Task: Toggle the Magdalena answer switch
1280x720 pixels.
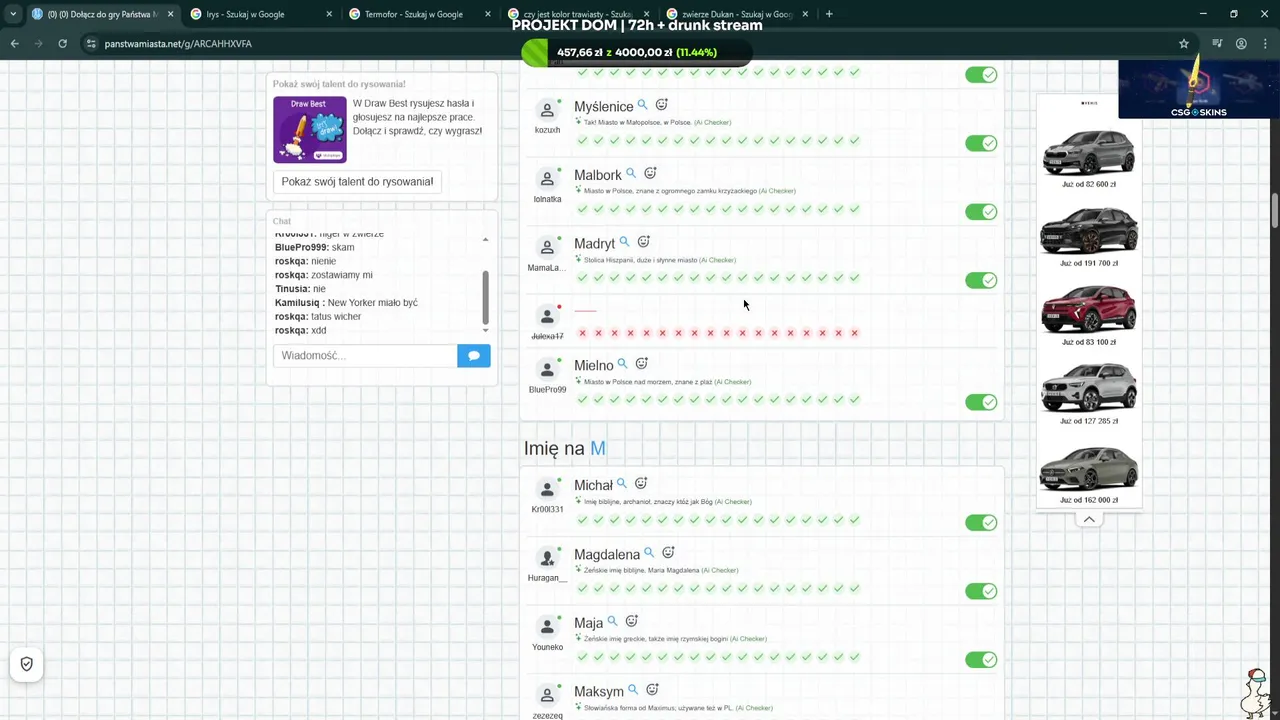Action: coord(981,591)
